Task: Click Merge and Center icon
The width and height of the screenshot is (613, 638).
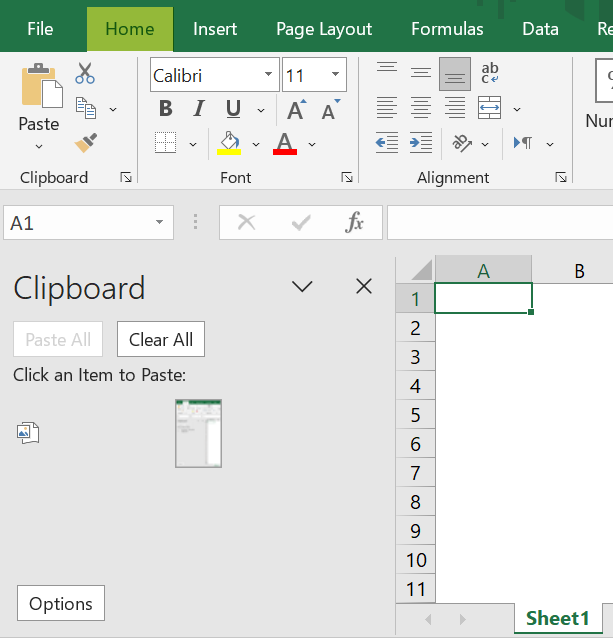Action: click(489, 108)
